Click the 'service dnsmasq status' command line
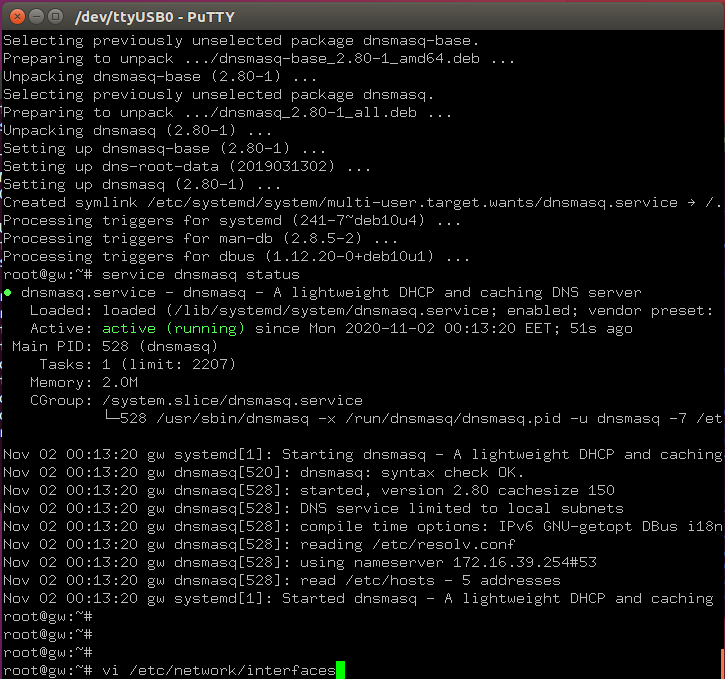Screen dimensions: 725x679 tap(151, 275)
